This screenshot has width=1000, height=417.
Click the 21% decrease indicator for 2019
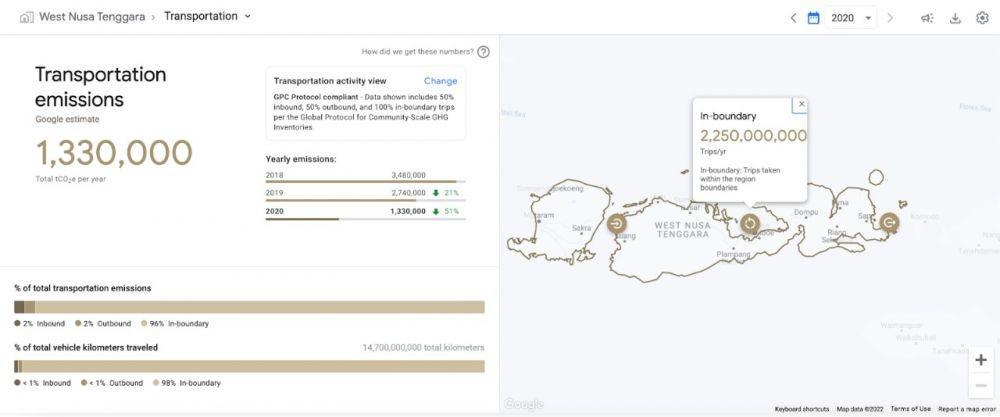445,193
